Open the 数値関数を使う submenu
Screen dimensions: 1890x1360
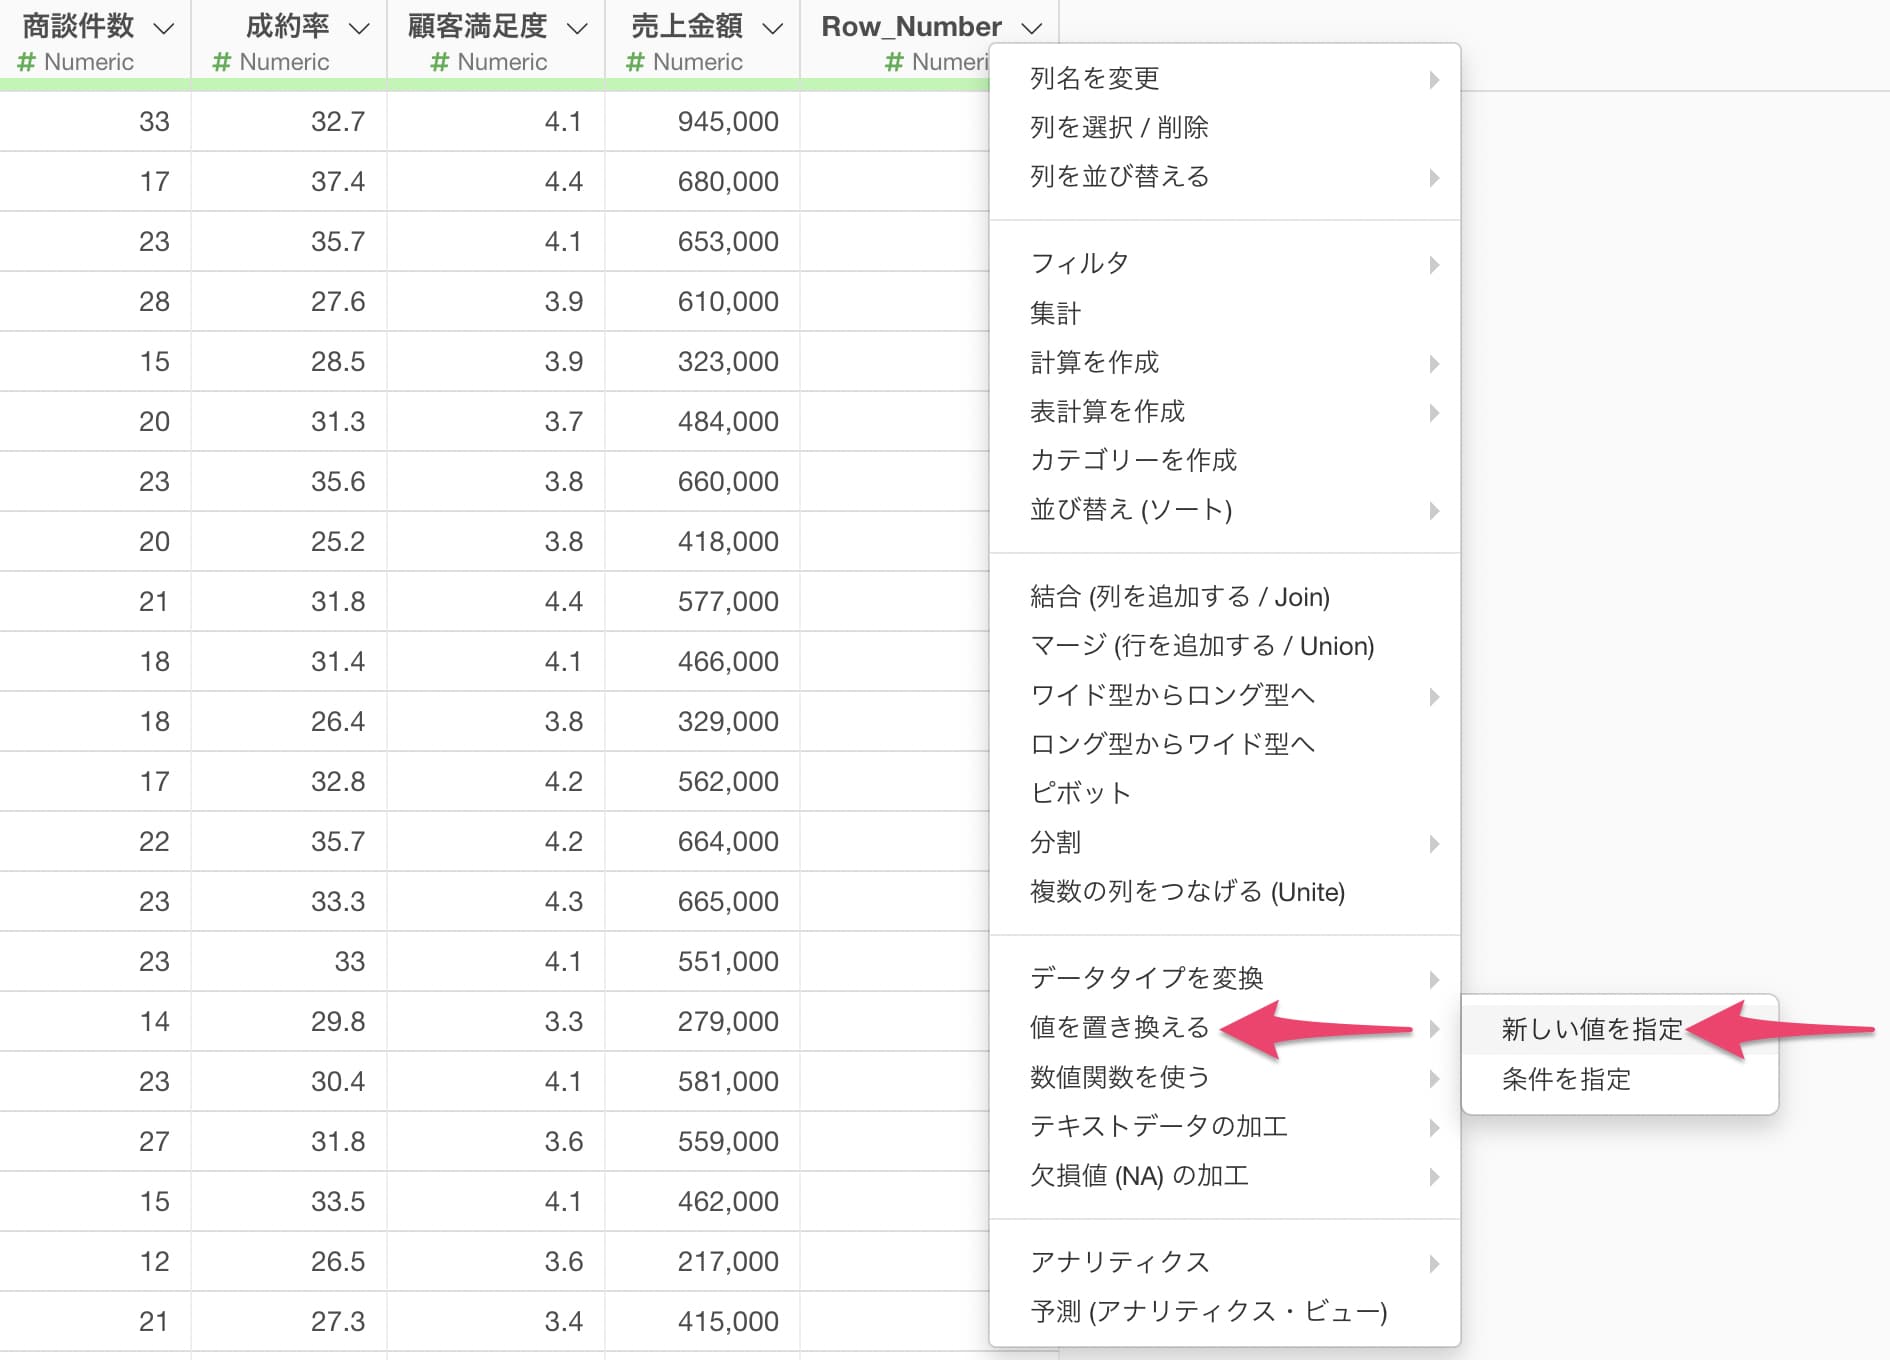click(1225, 1077)
